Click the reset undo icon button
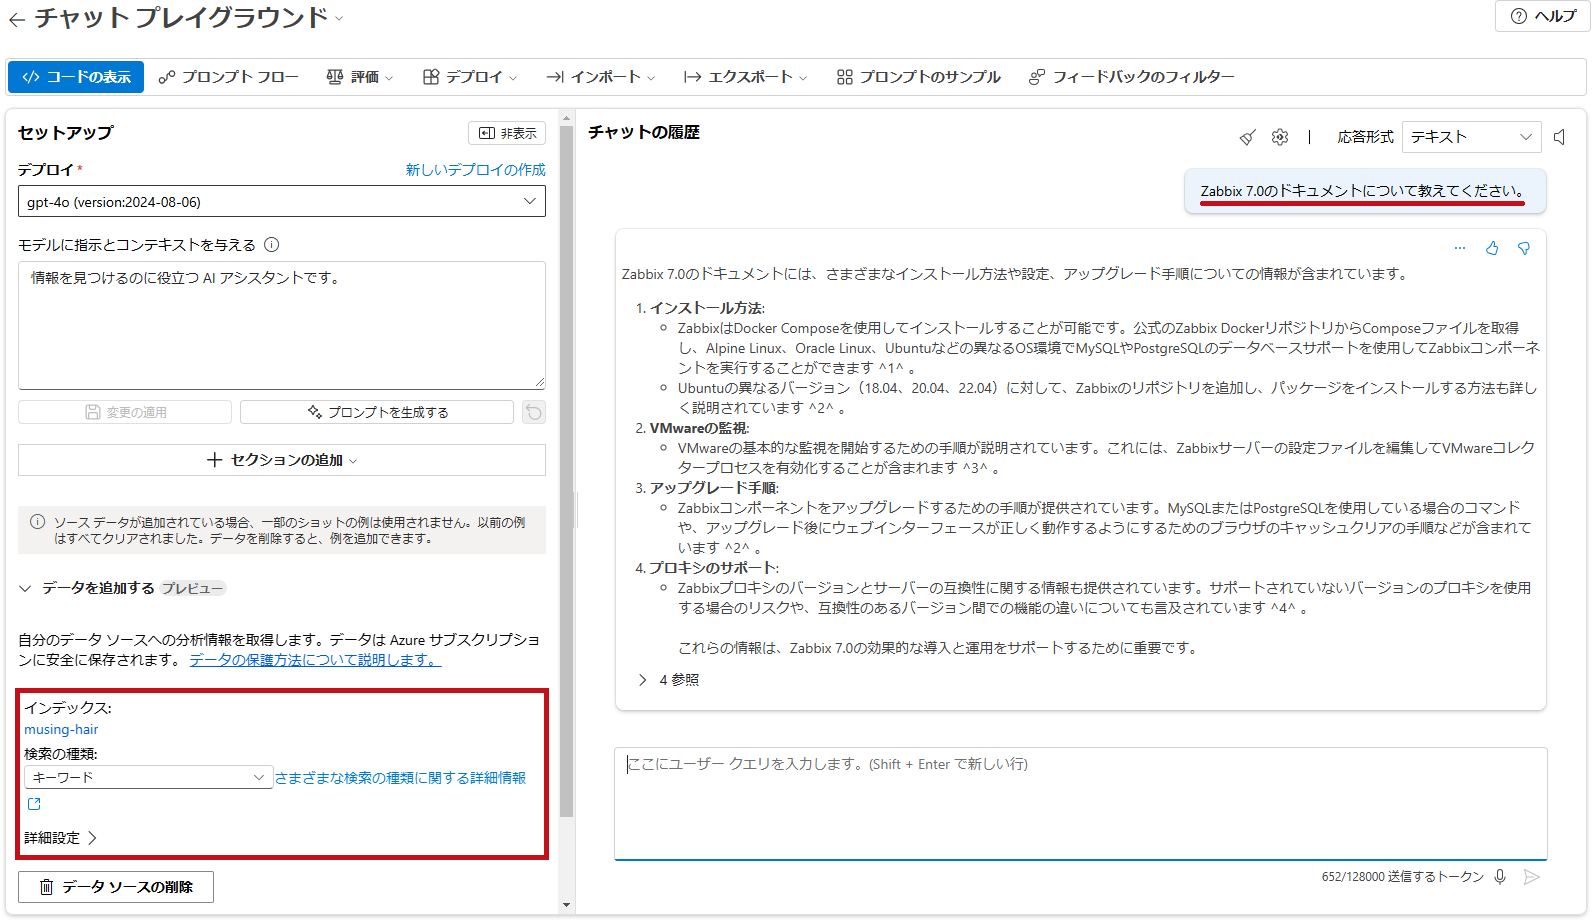The image size is (1593, 923). coord(534,412)
